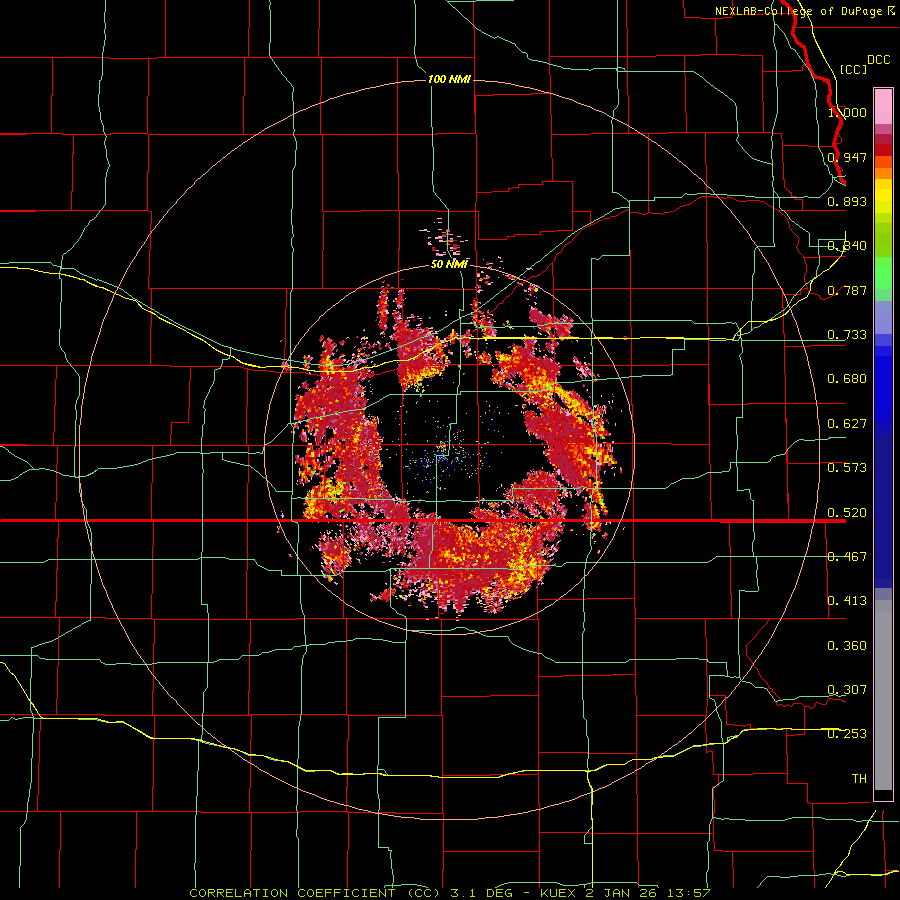Click the TH threshold label

(859, 779)
